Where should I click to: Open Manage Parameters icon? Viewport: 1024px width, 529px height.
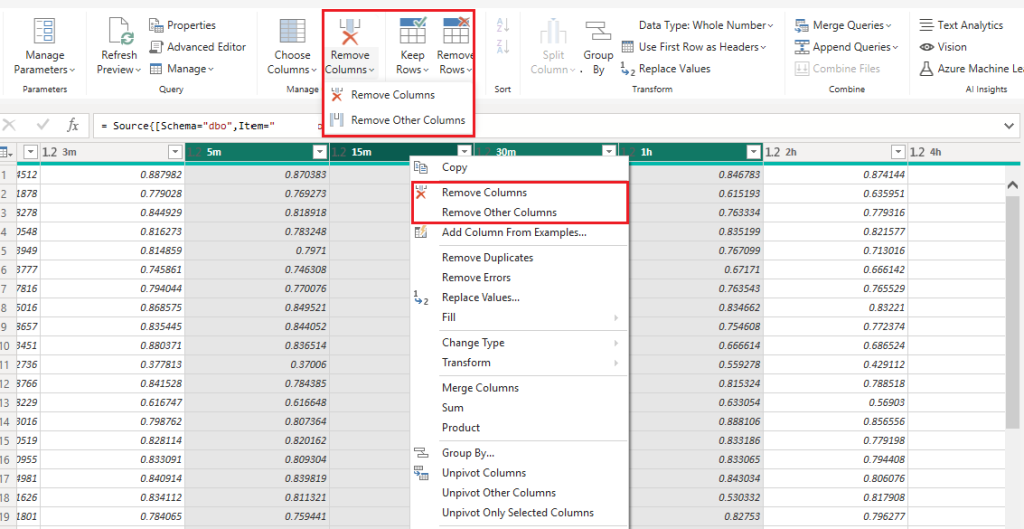click(x=44, y=31)
